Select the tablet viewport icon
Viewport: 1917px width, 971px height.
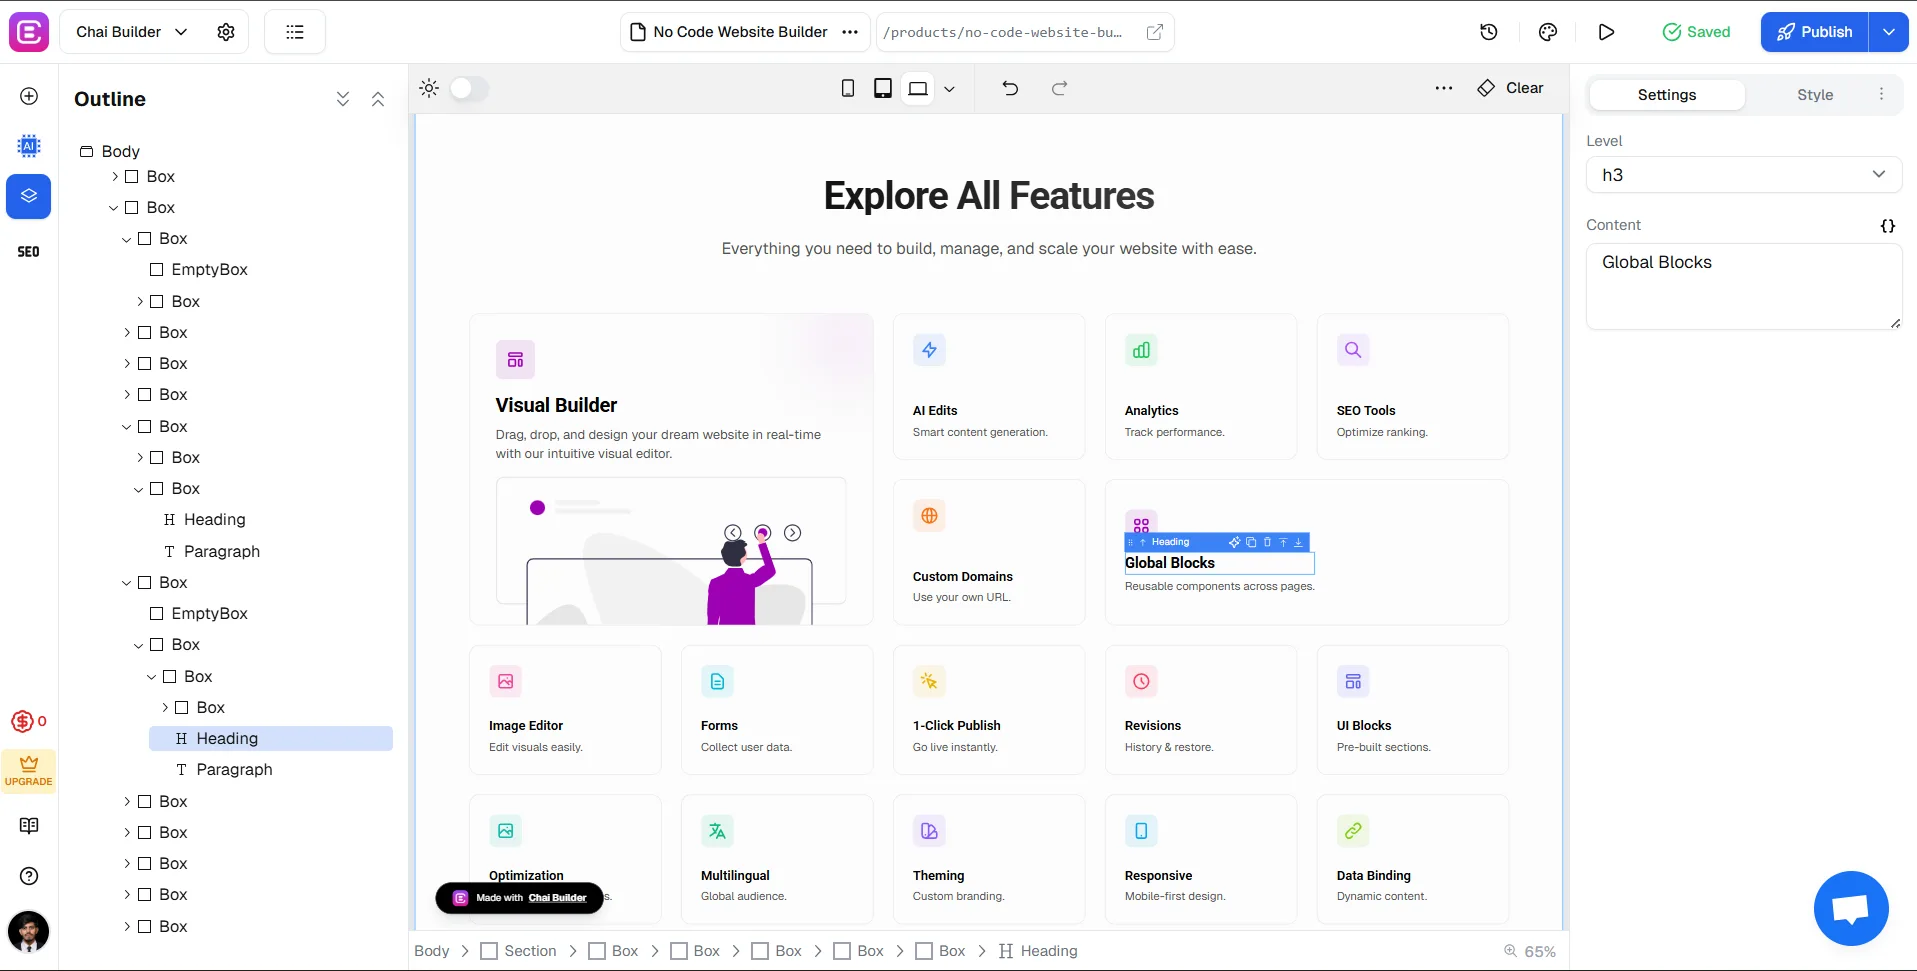click(882, 88)
